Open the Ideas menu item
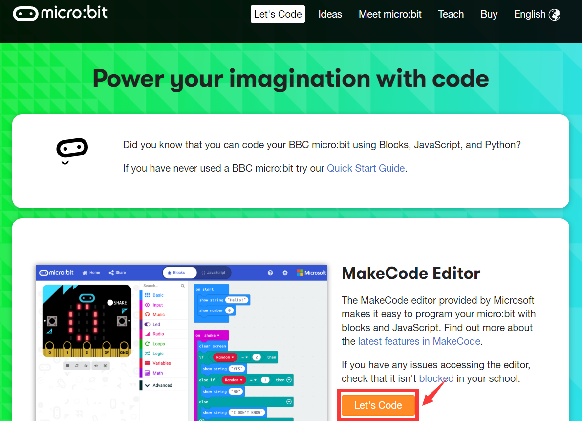Viewport: 582px width, 421px height. pos(330,14)
